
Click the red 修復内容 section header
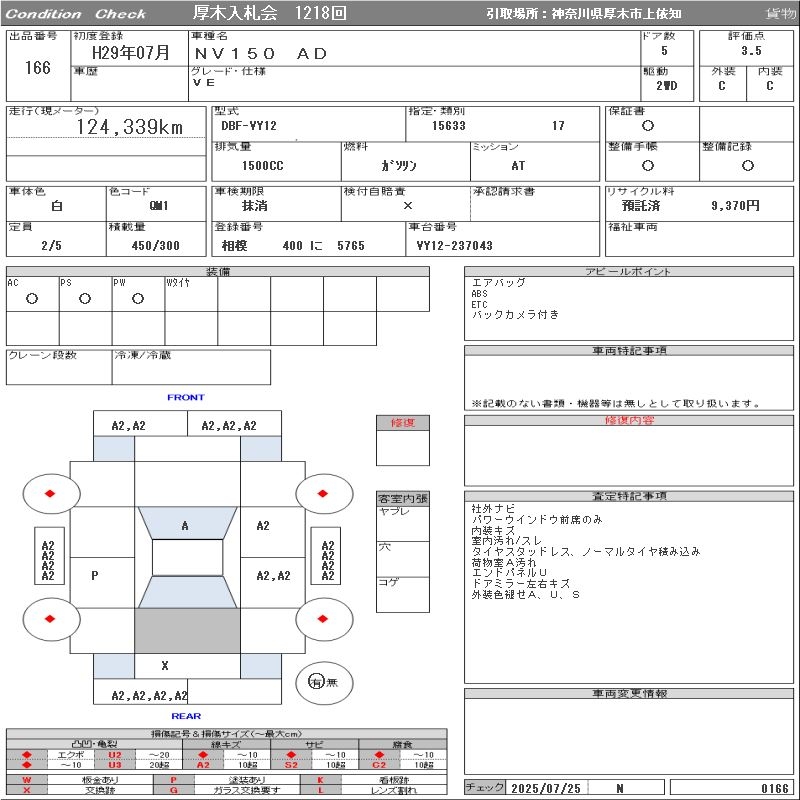click(629, 421)
